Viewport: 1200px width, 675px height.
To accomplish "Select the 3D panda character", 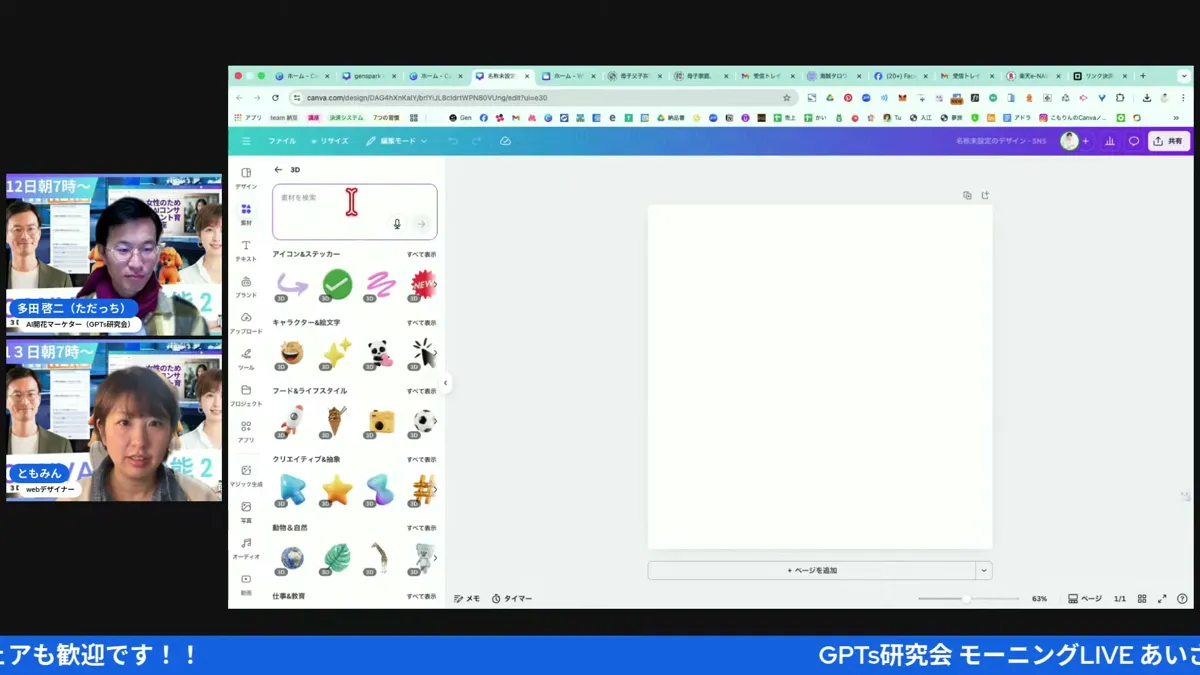I will 380,353.
